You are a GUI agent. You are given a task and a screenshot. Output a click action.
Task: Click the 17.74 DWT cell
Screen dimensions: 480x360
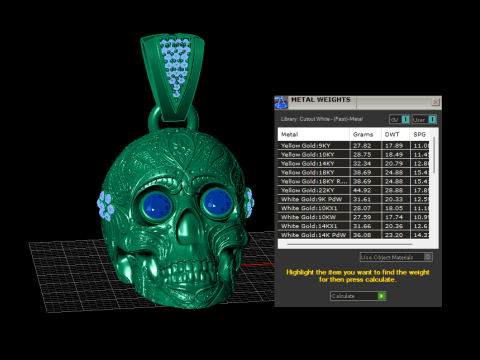[396, 217]
